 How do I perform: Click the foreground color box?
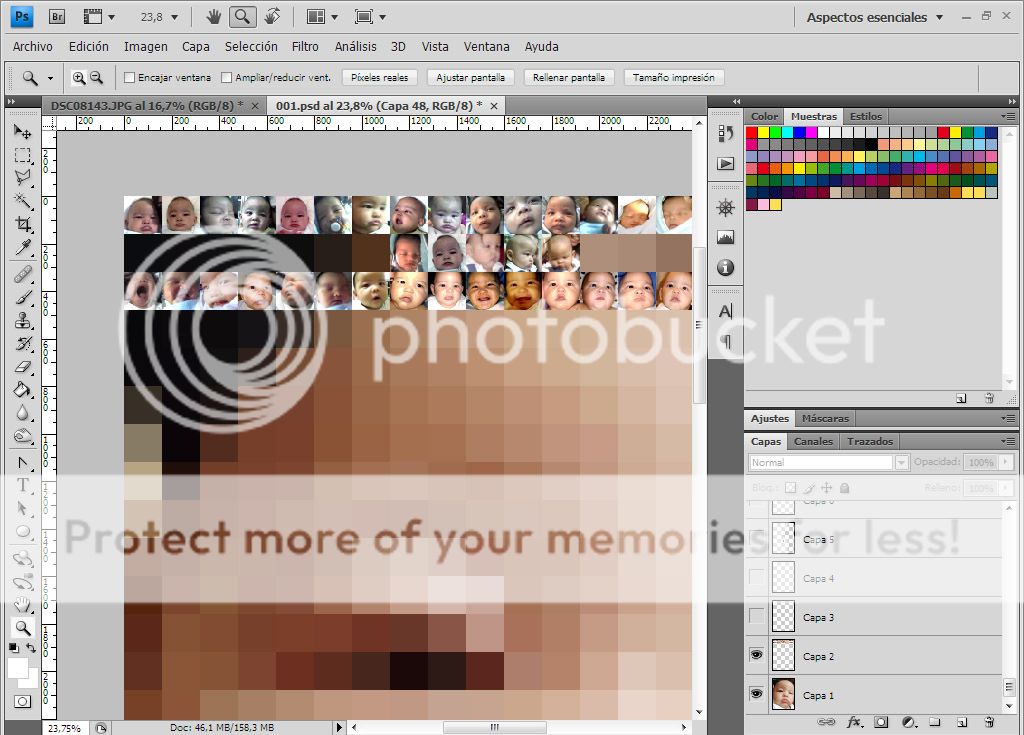pos(18,668)
